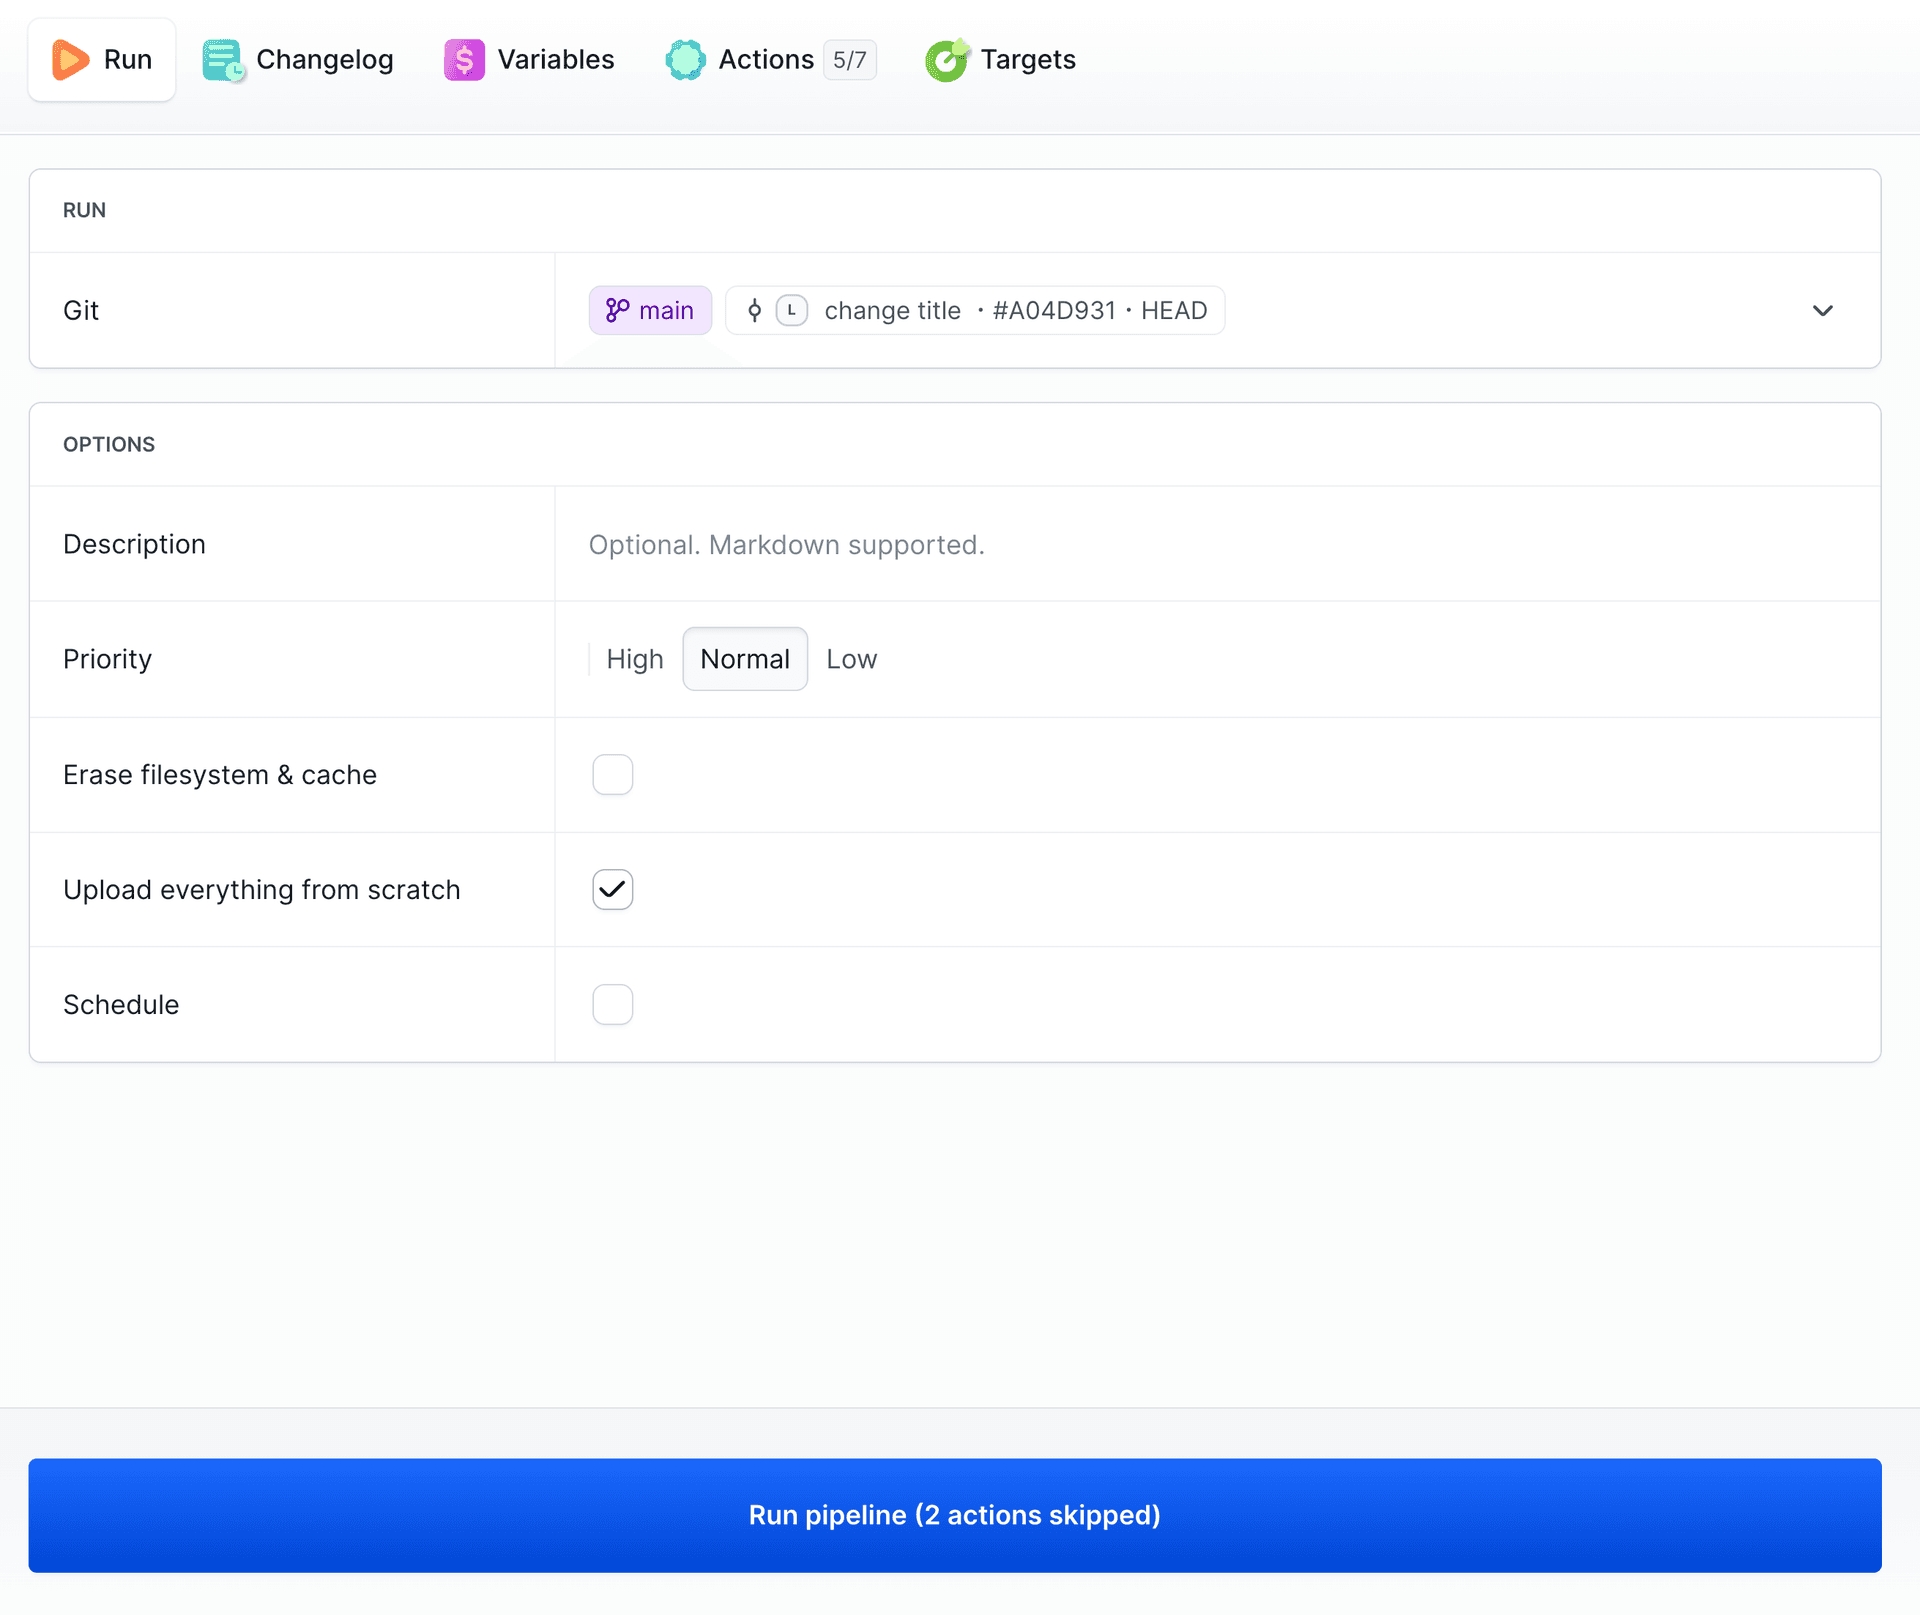Open the Targets tab
Image resolution: width=1920 pixels, height=1615 pixels.
(1001, 60)
